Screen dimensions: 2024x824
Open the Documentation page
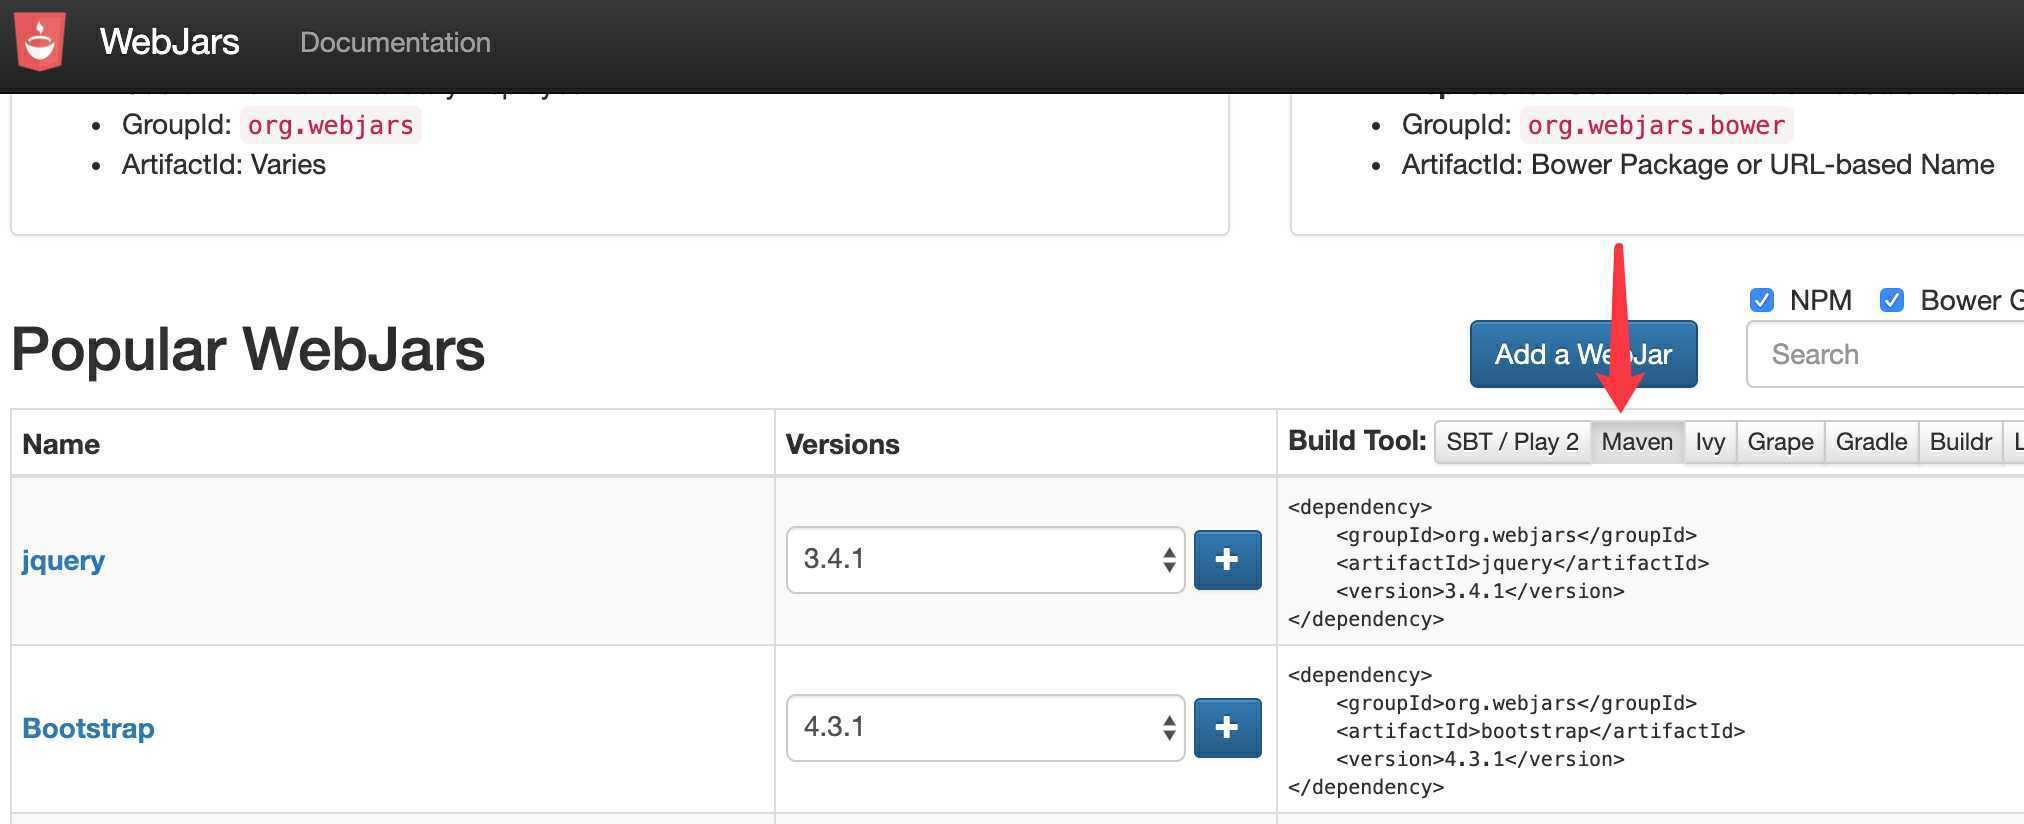click(395, 42)
